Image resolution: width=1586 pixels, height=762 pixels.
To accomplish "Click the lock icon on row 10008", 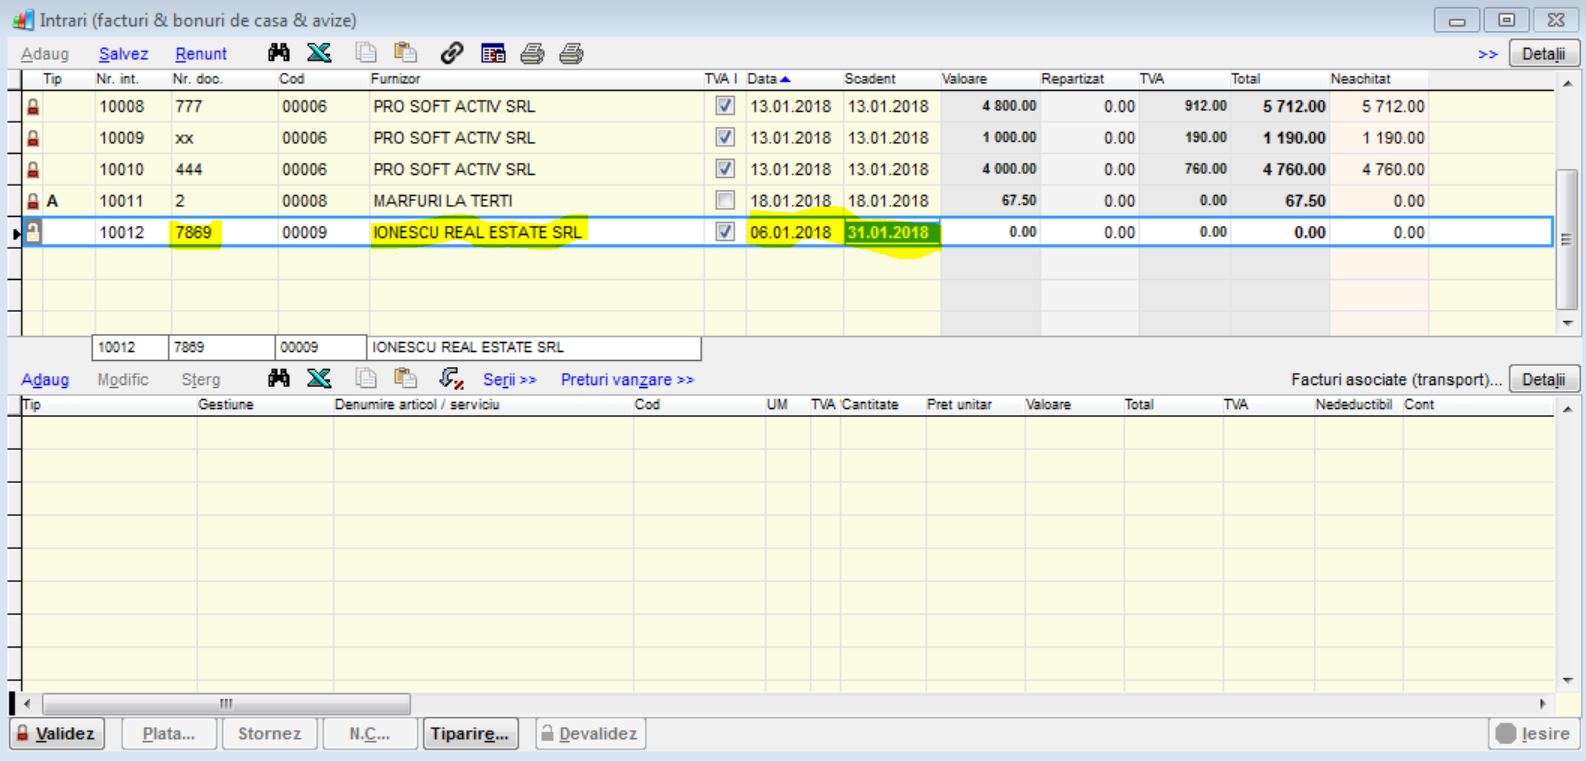I will coord(33,106).
